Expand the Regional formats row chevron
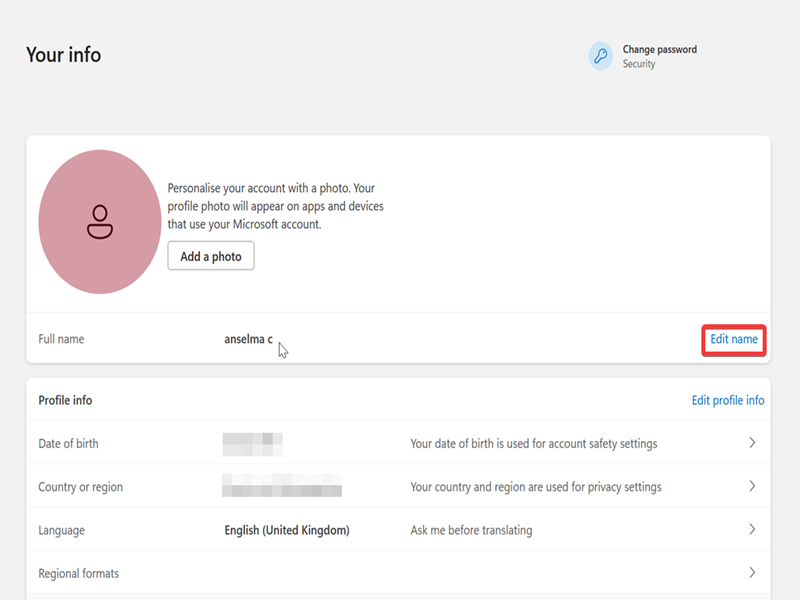This screenshot has width=800, height=600. click(752, 573)
